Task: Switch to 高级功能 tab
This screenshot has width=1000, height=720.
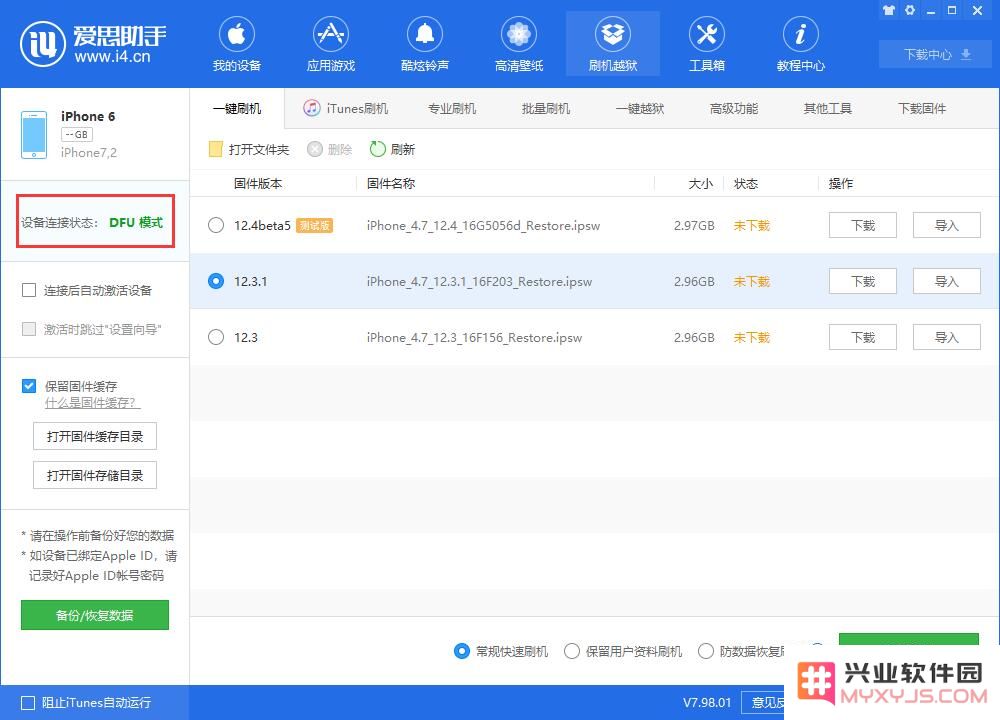Action: click(734, 108)
